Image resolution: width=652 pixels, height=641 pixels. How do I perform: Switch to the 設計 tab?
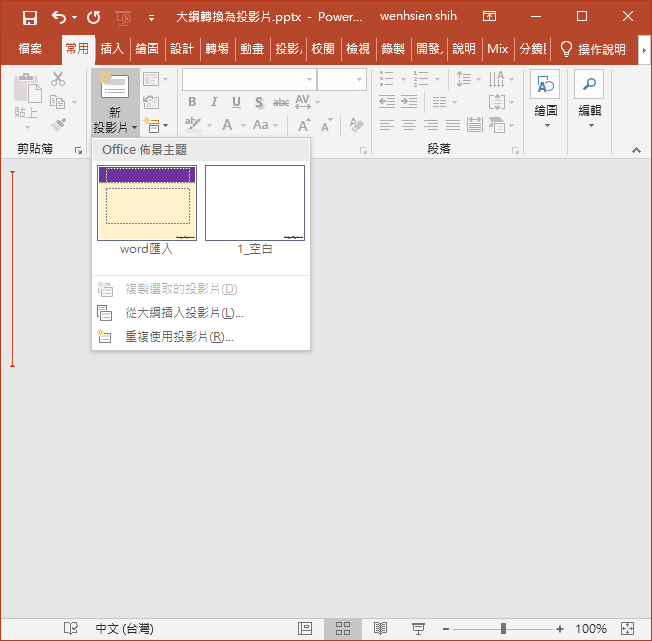(x=182, y=49)
